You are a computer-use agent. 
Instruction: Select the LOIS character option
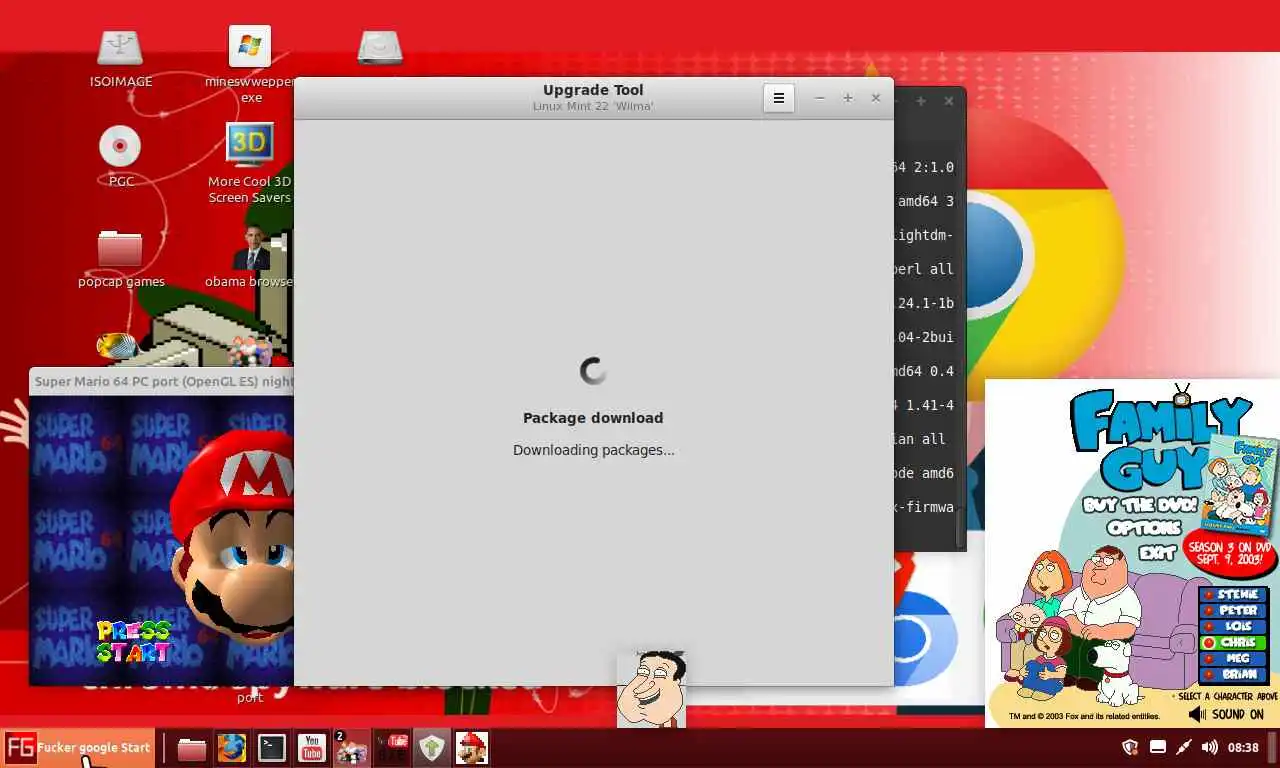tap(1233, 626)
